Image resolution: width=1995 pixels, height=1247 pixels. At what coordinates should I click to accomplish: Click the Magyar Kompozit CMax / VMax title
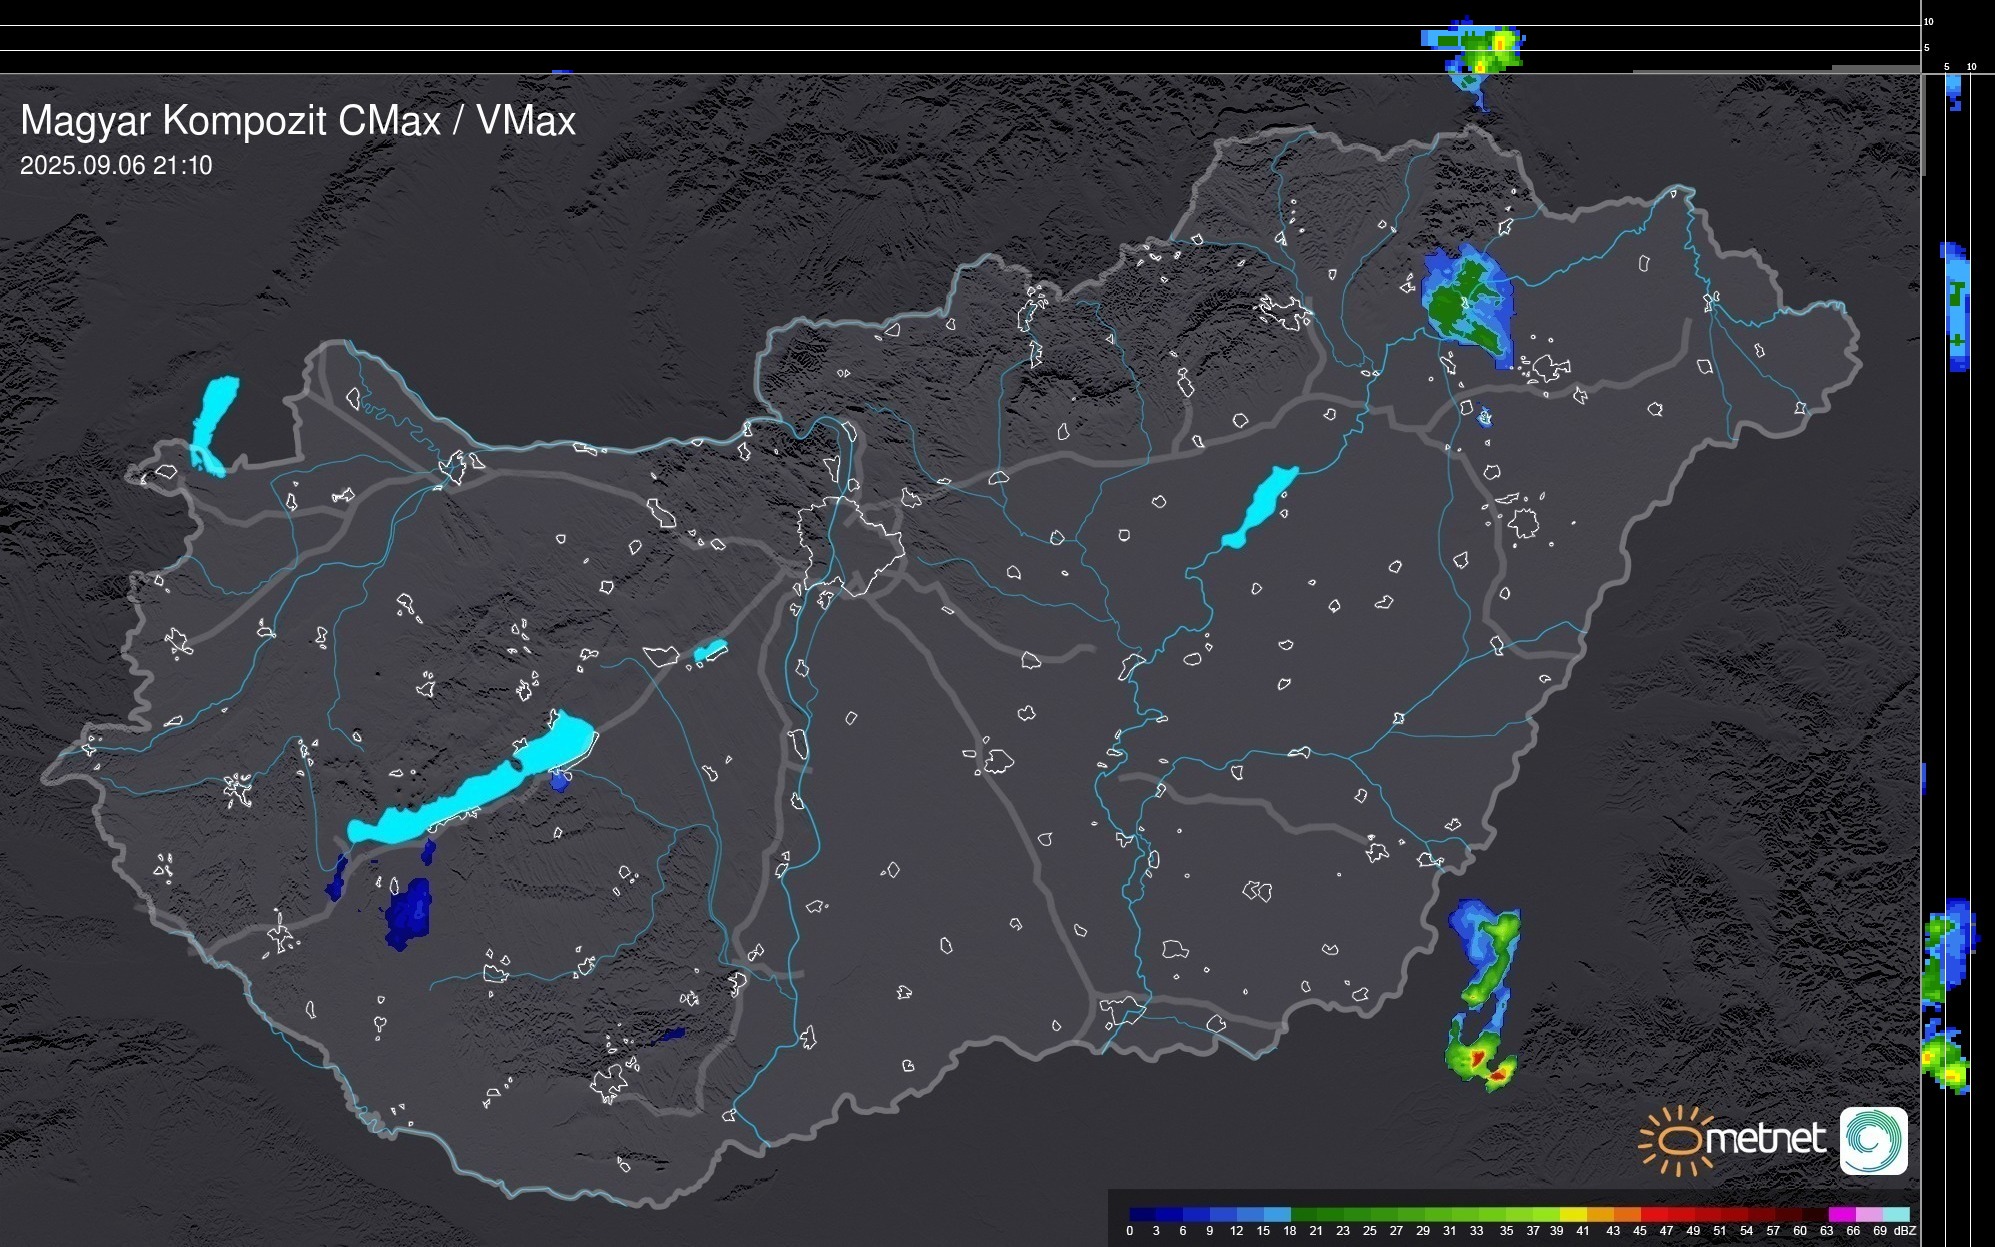click(x=298, y=121)
